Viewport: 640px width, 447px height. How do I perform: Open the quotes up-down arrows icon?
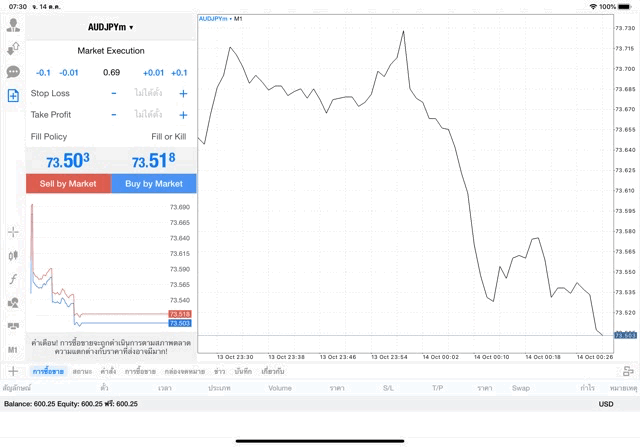tap(13, 47)
